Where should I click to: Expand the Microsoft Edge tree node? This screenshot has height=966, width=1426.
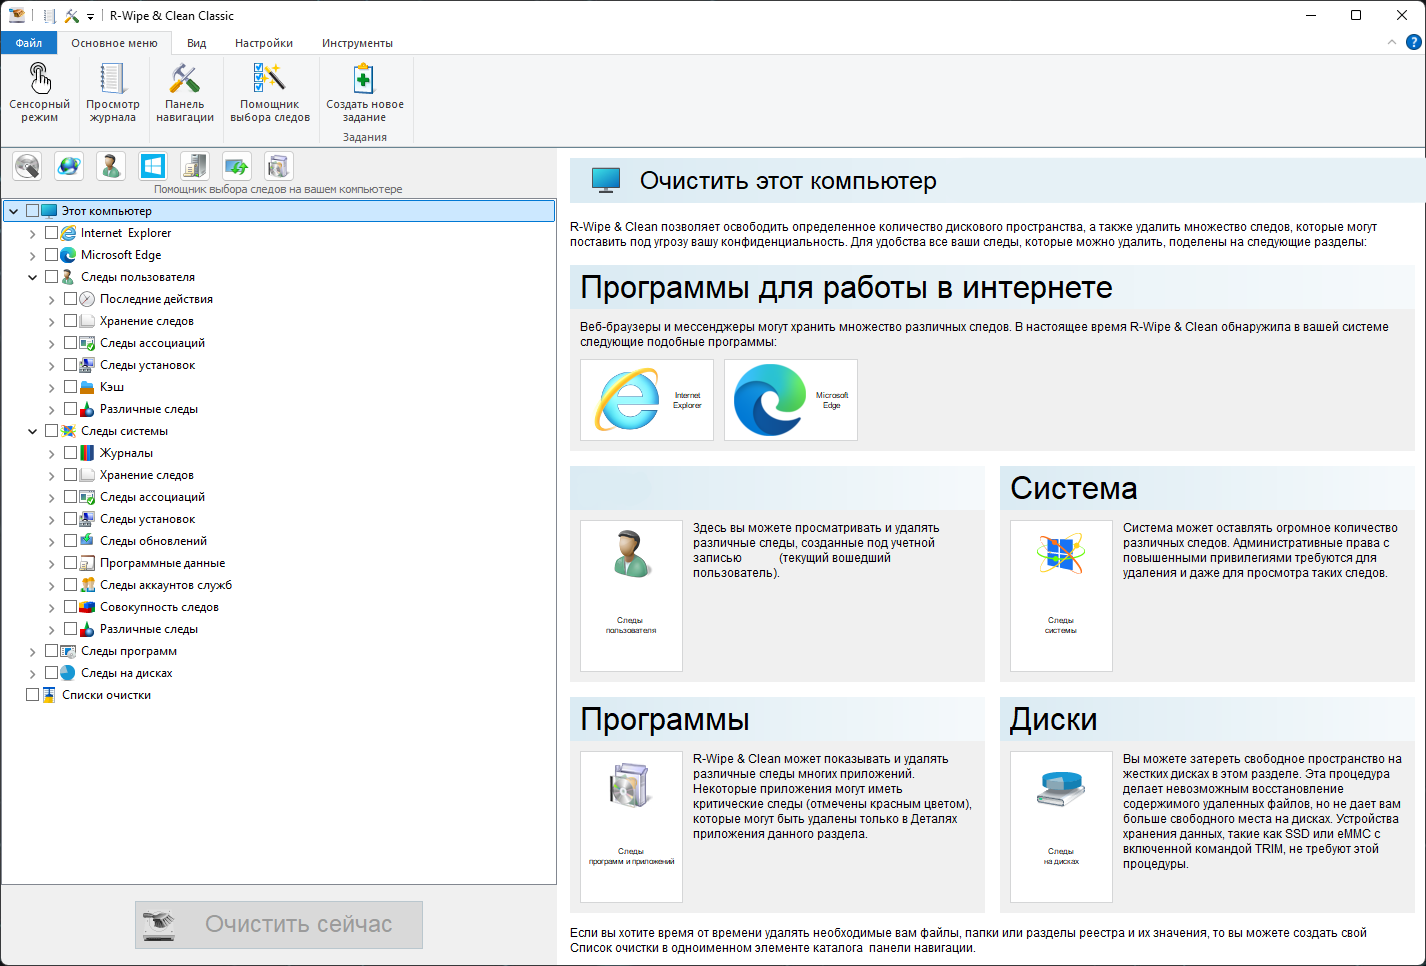(x=32, y=255)
